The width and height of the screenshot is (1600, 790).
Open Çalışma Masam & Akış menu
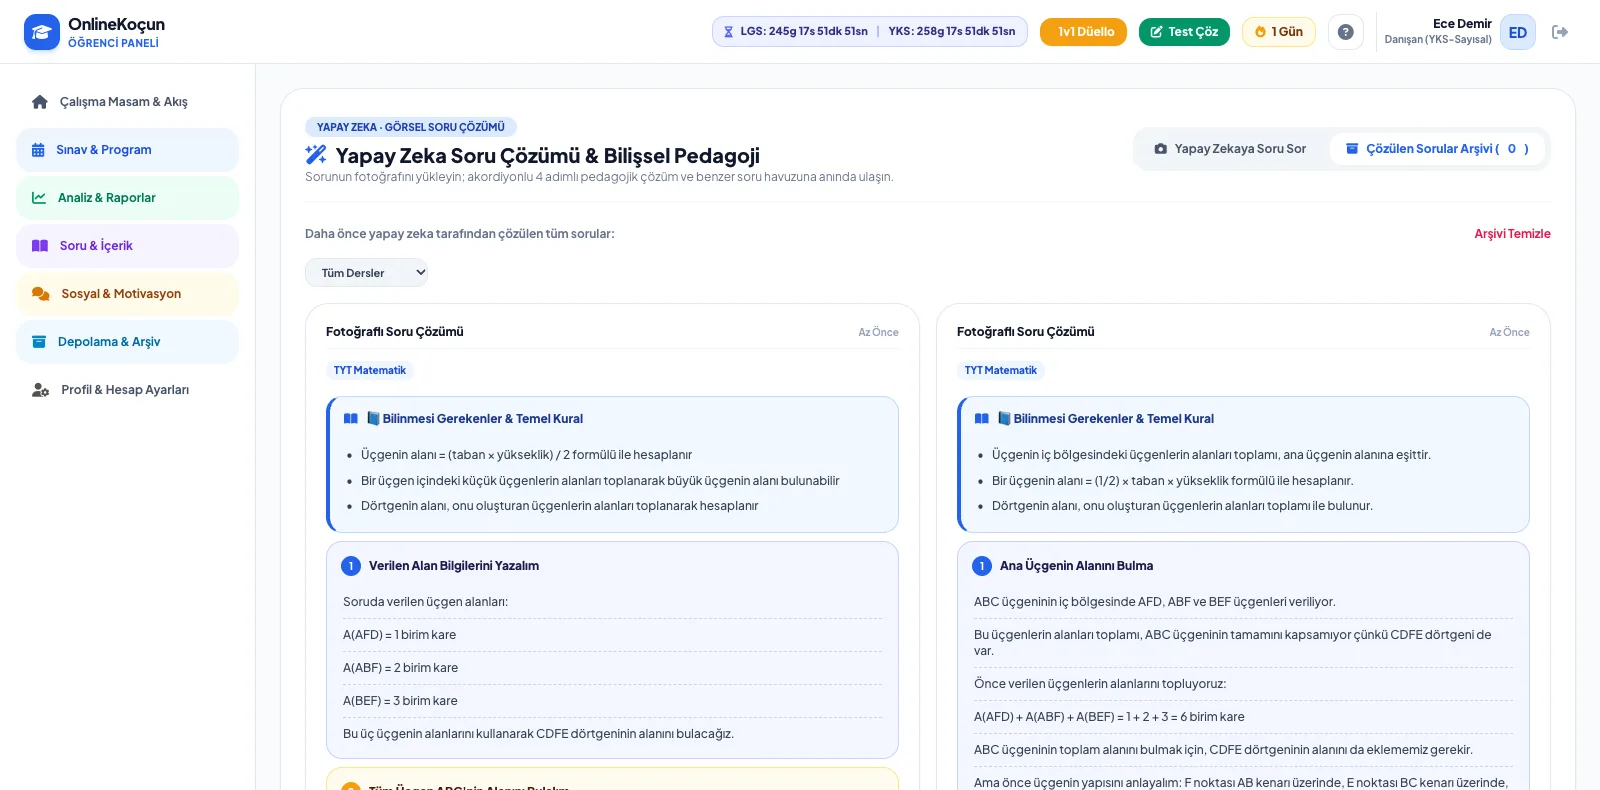pos(127,102)
